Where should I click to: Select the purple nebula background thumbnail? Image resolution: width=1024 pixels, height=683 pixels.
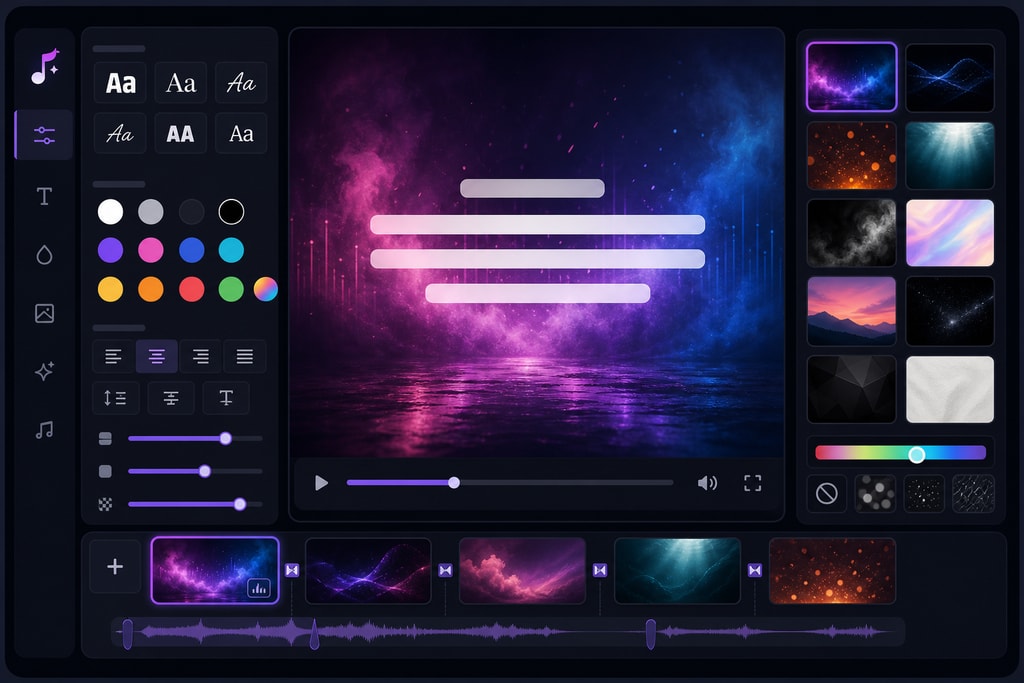click(x=852, y=77)
